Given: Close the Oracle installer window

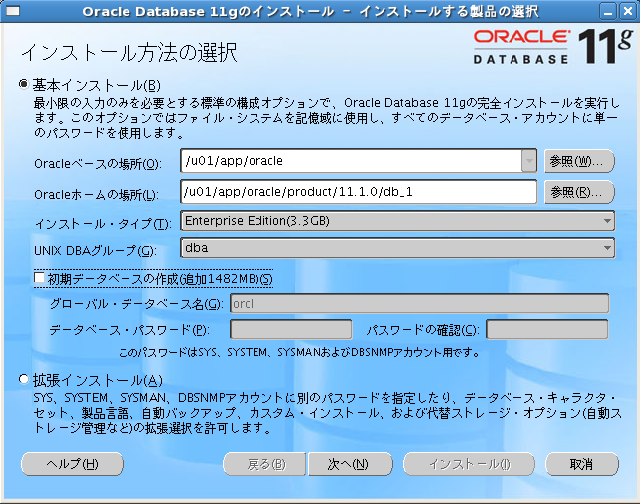Looking at the screenshot, I should click(x=627, y=11).
